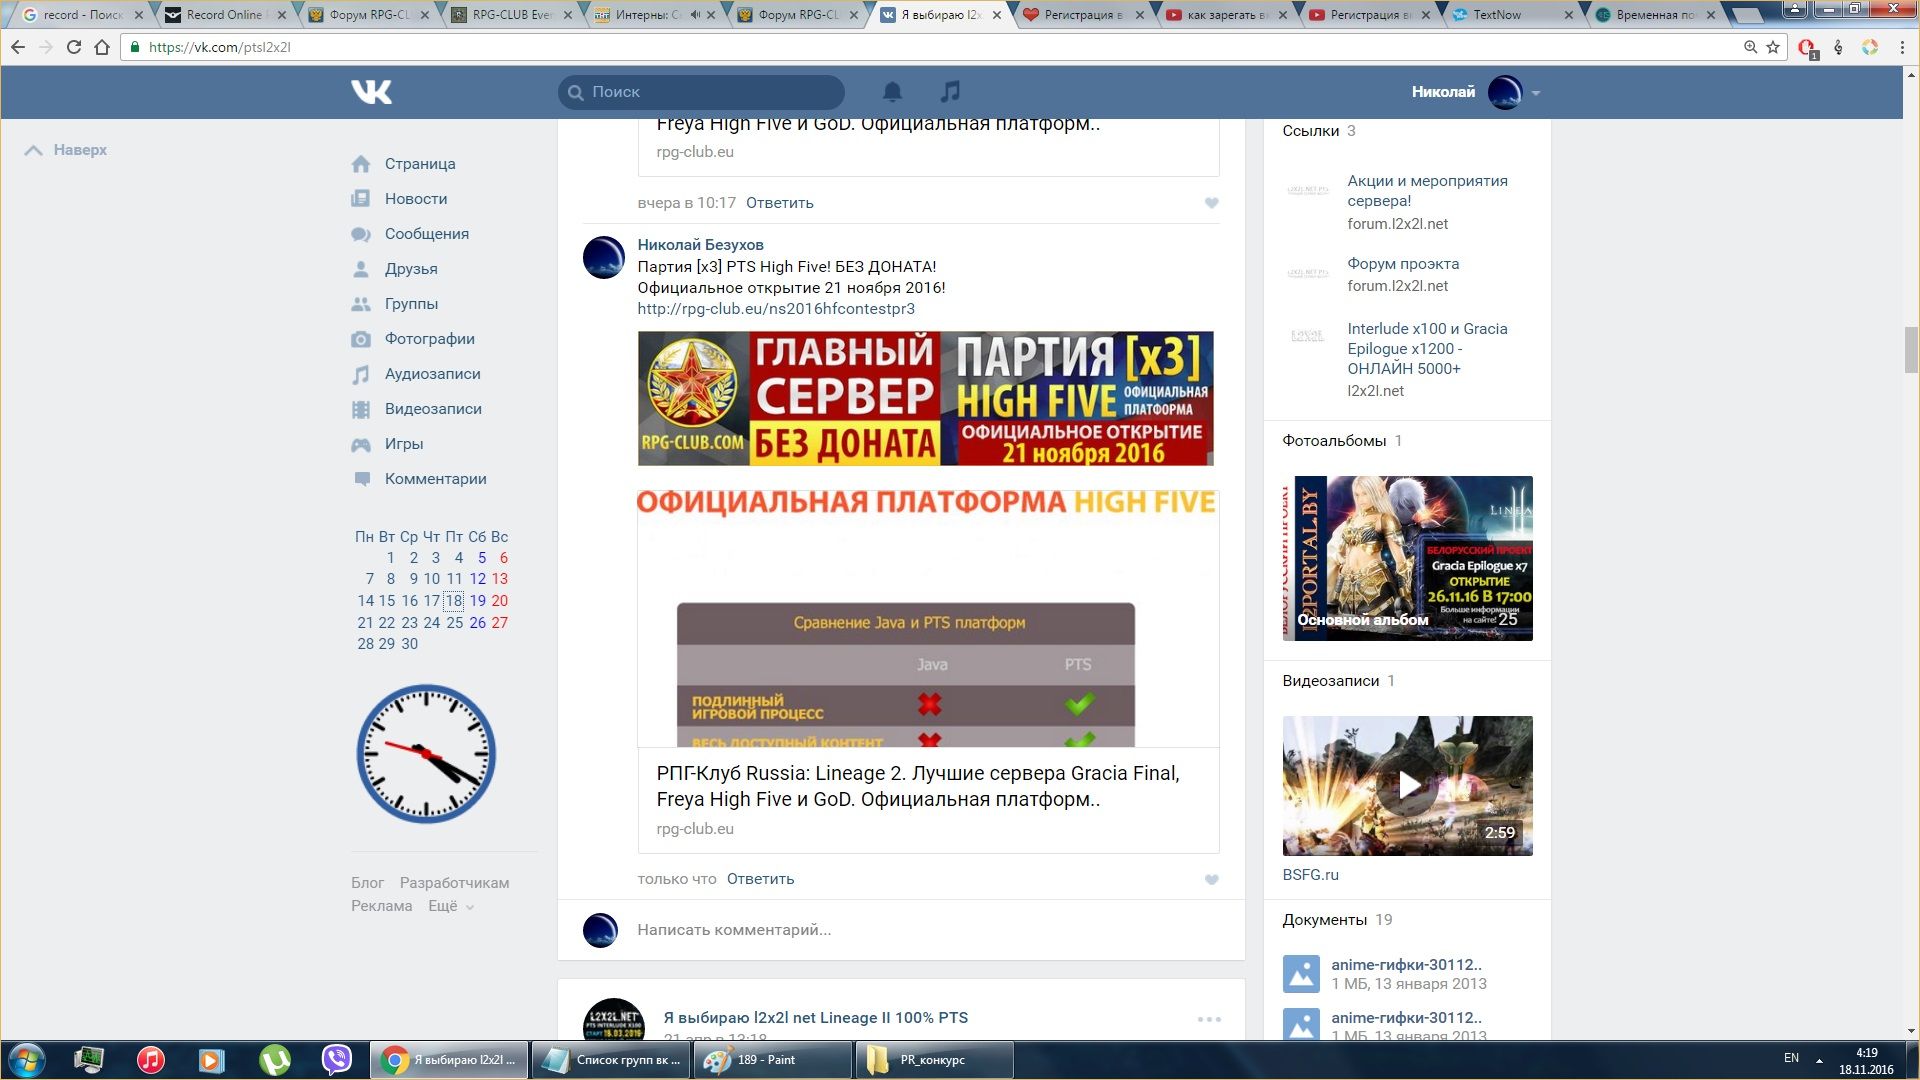Click page vertical scrollbar thumb
1920x1080 pixels.
[1911, 349]
